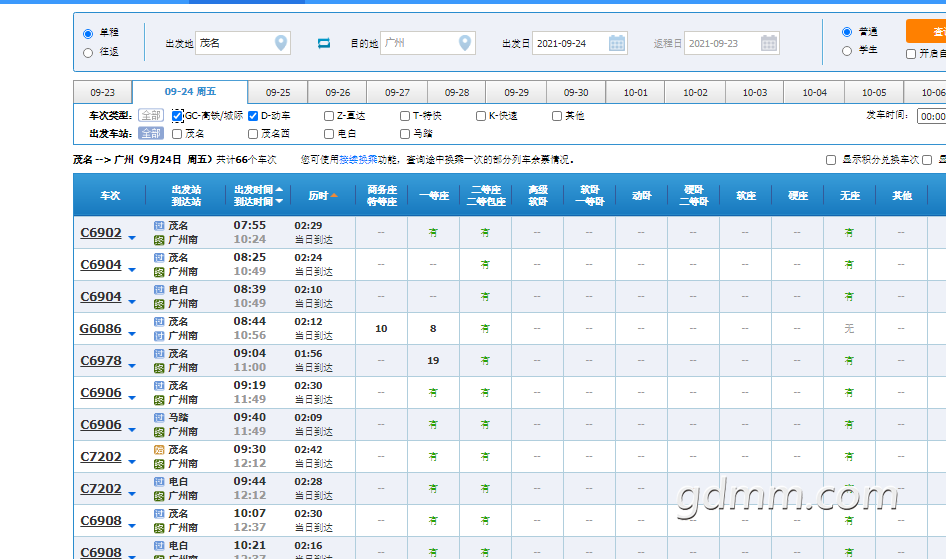This screenshot has height=559, width=946.
Task: Uncheck the GC-高铁/城际 train type checkbox
Action: 177,116
